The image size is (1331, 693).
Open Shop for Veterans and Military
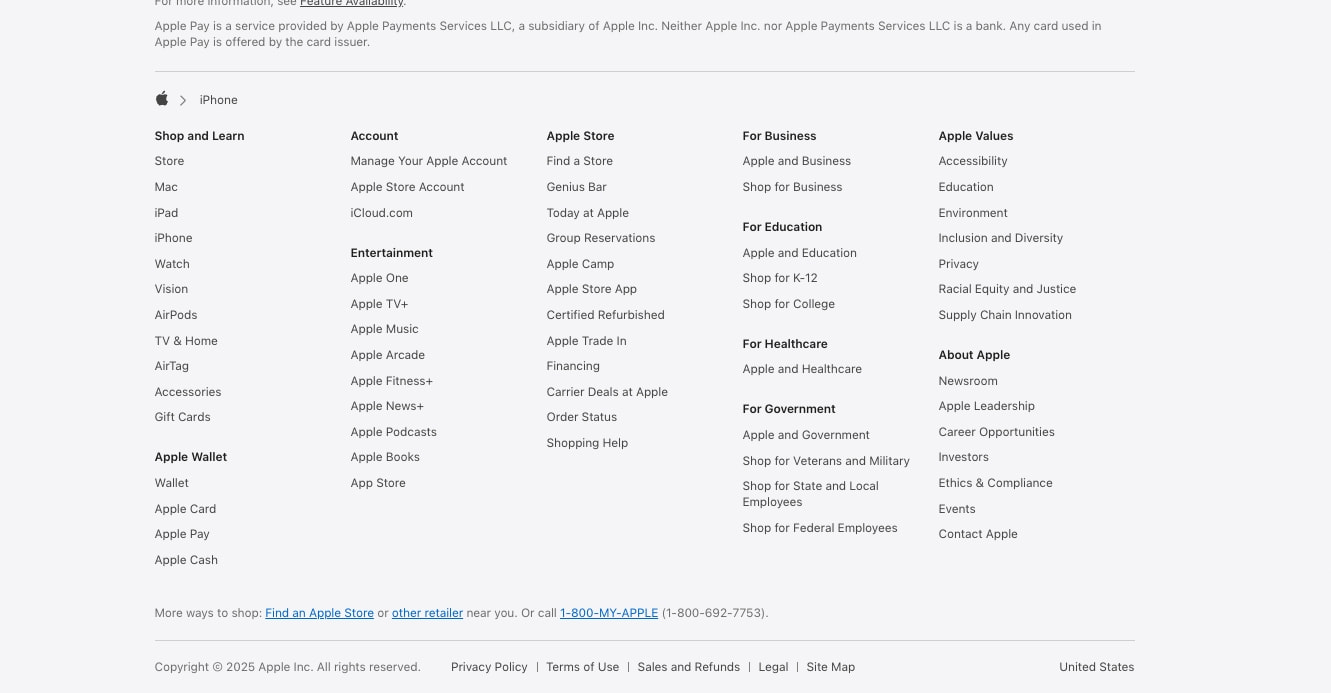[826, 461]
